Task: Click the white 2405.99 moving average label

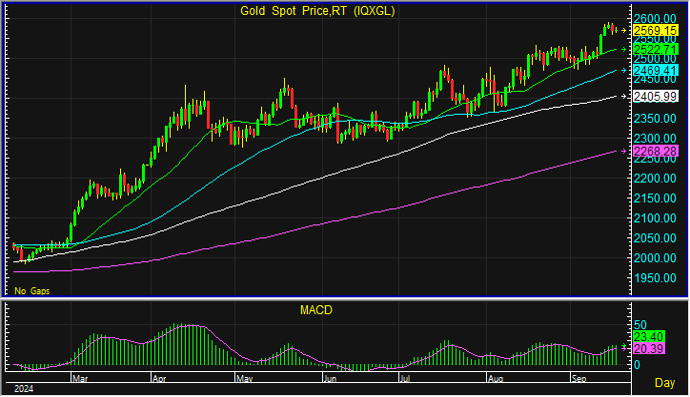Action: (x=655, y=96)
